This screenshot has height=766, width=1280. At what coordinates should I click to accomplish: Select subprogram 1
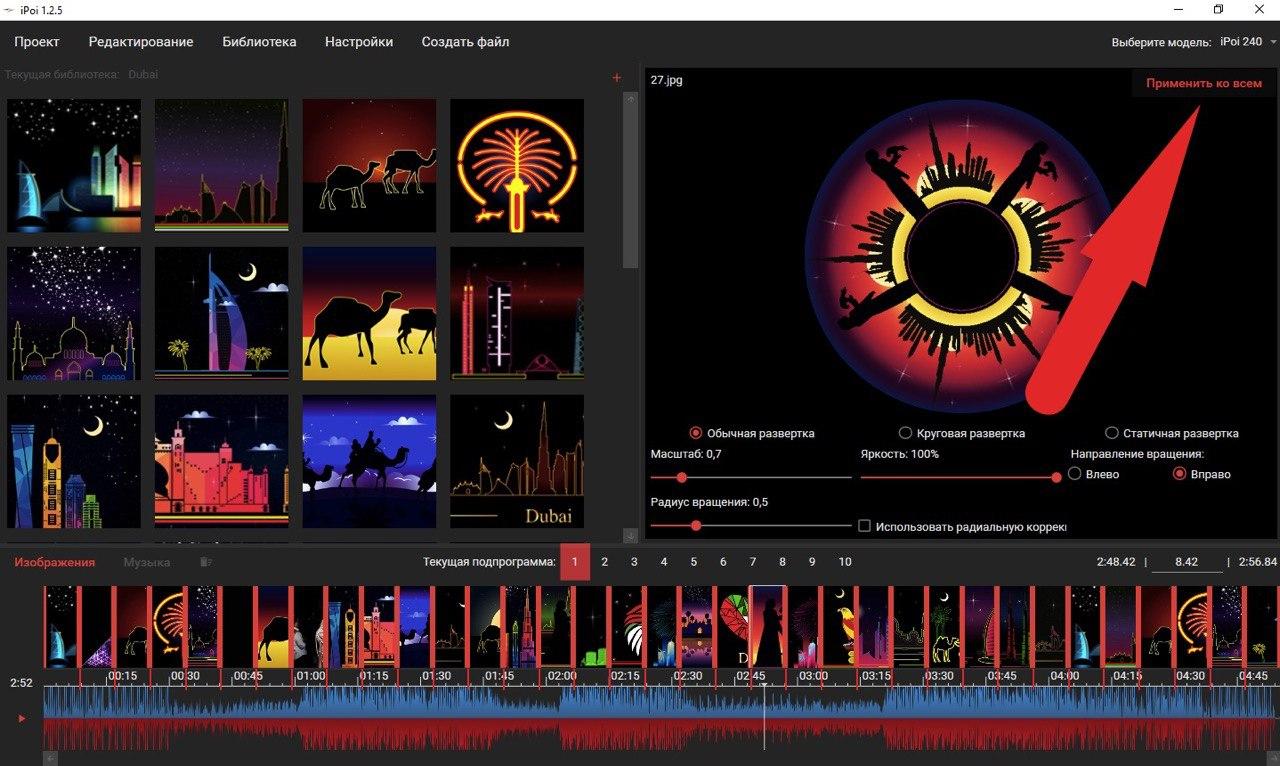[575, 562]
